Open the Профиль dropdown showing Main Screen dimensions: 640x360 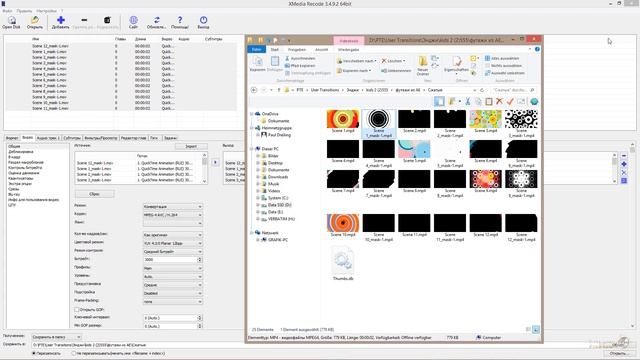[172, 268]
